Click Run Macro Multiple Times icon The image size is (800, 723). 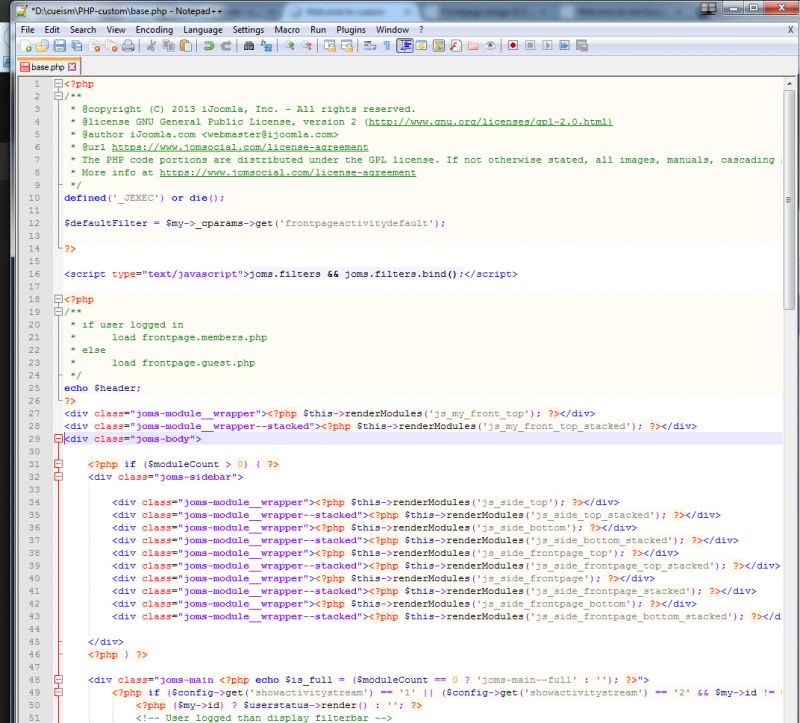coord(564,46)
